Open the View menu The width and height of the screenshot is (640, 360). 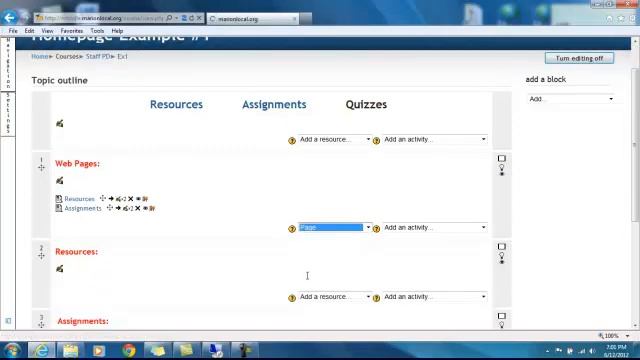pos(47,31)
